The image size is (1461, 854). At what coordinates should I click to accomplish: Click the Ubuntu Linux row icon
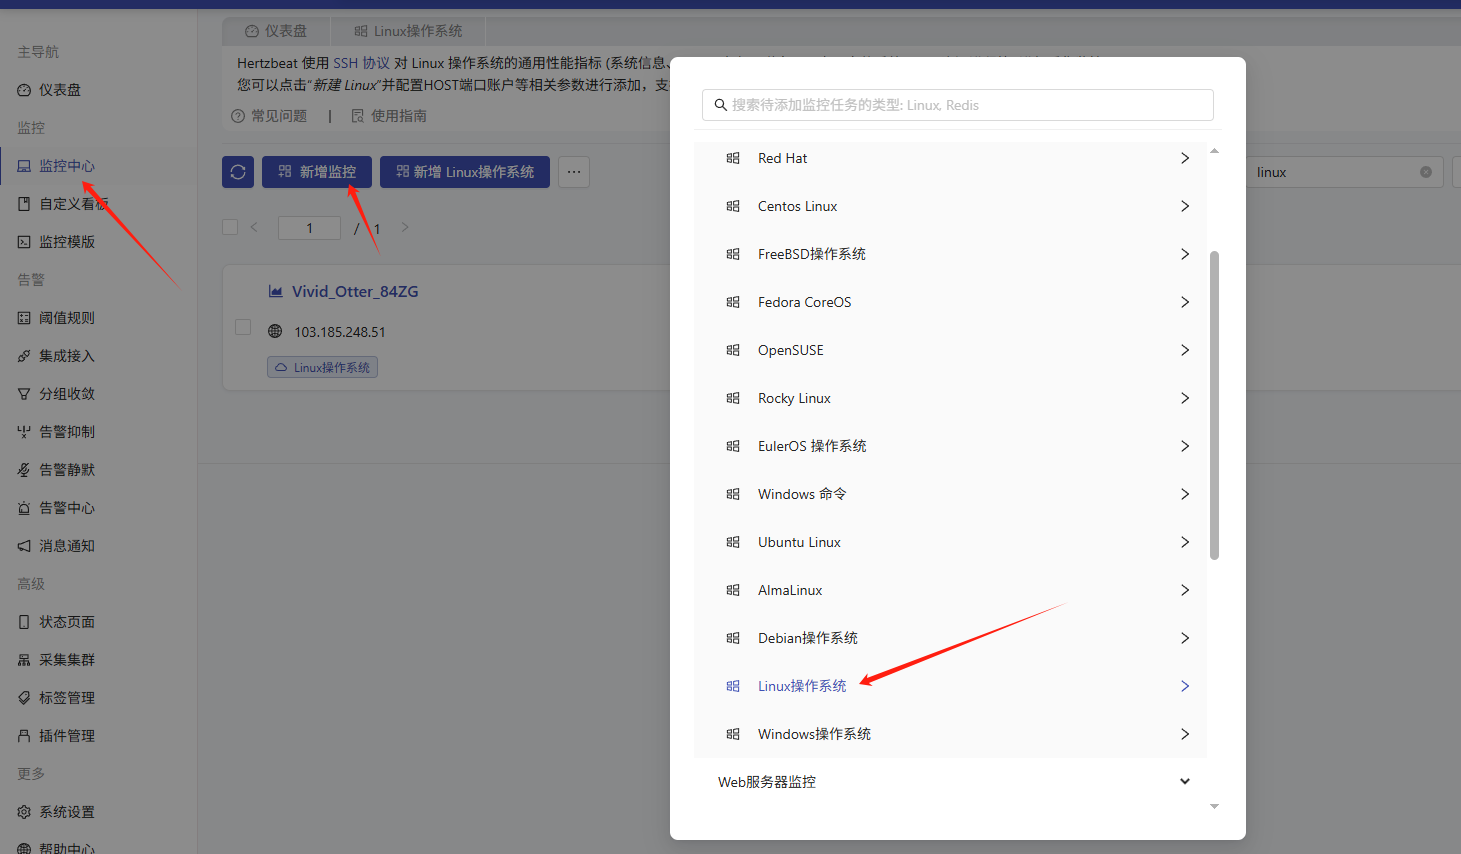733,542
